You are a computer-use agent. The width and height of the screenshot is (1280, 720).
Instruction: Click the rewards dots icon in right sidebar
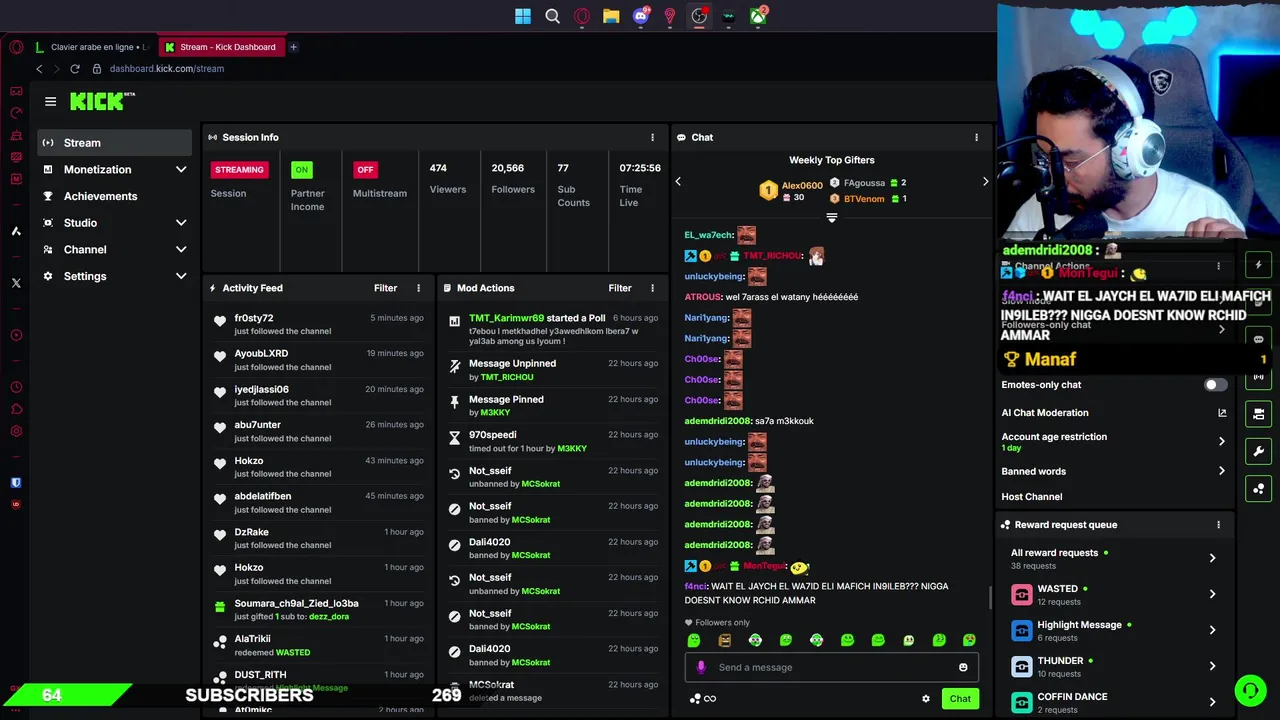pos(1258,488)
